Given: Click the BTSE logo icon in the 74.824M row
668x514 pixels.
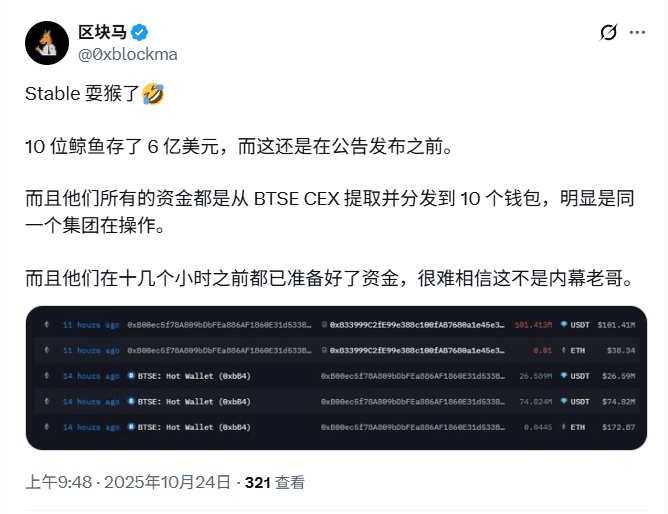Looking at the screenshot, I should tap(132, 401).
